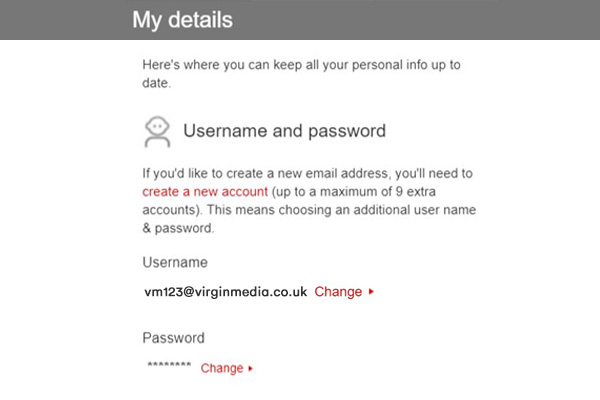
Task: Click the red arrow beside password Change
Action: pos(250,369)
